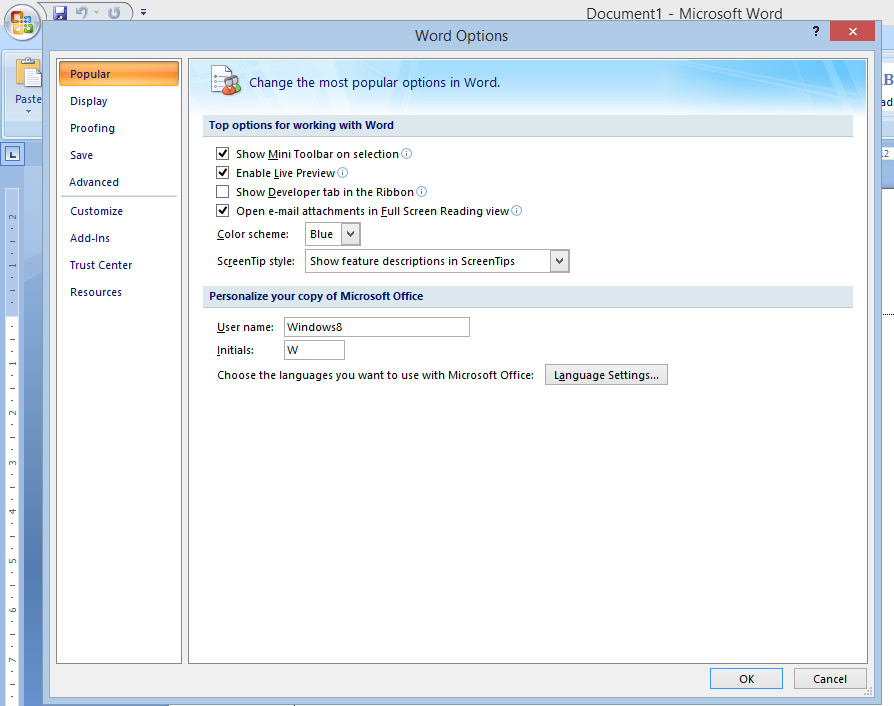View info icon for Full Screen Reading option
The height and width of the screenshot is (706, 894).
(516, 210)
